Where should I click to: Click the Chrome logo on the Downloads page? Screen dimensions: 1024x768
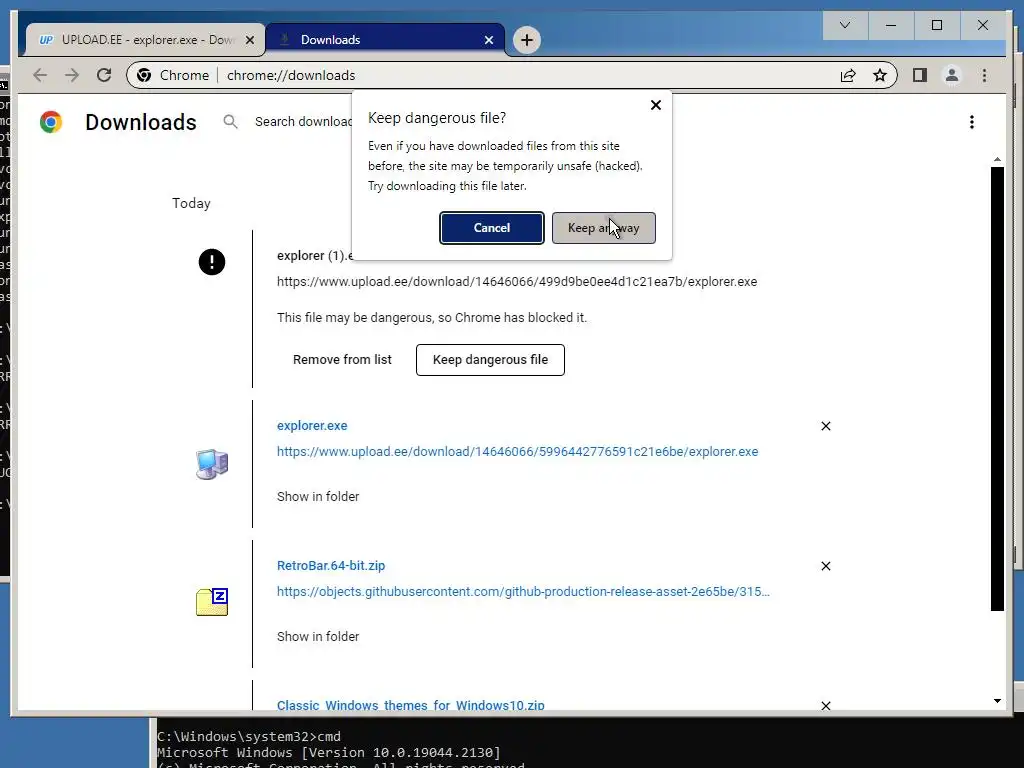(50, 122)
